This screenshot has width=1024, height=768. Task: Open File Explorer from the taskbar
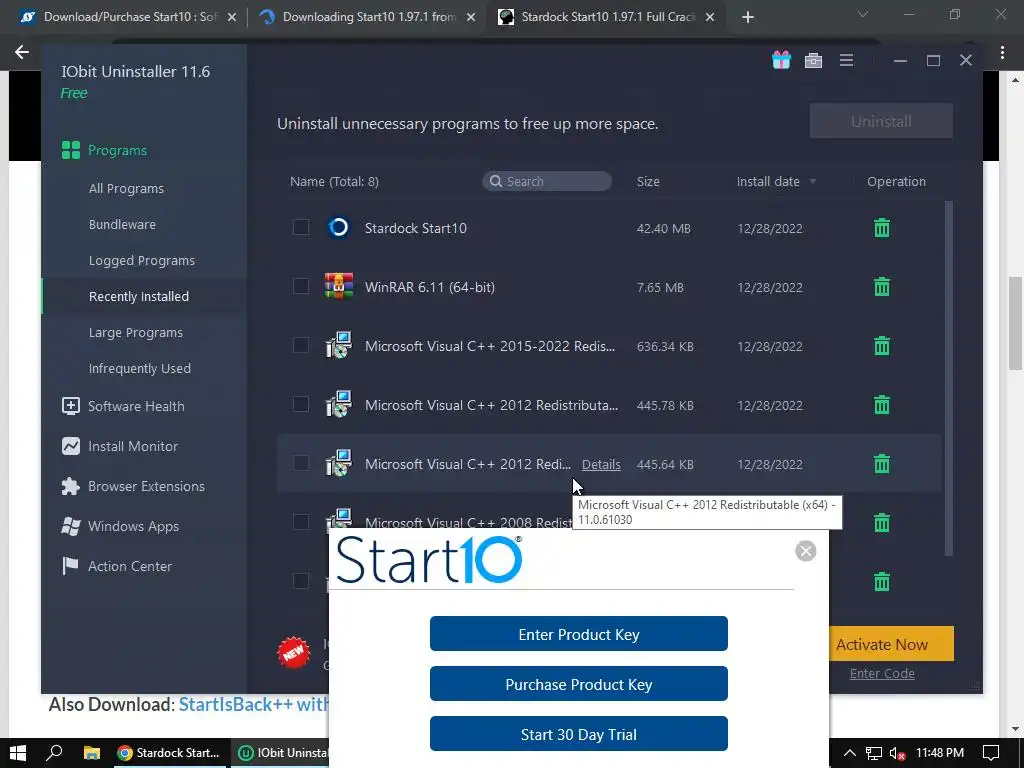point(91,753)
